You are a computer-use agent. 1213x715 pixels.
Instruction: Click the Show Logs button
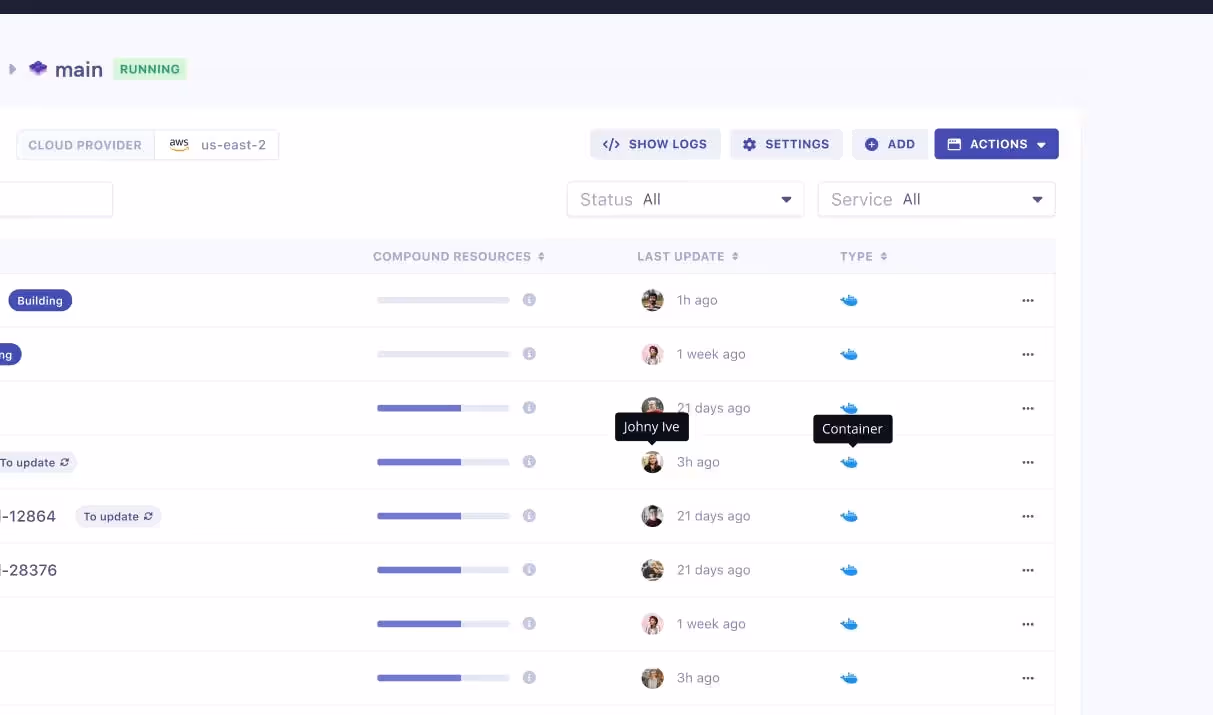(655, 144)
